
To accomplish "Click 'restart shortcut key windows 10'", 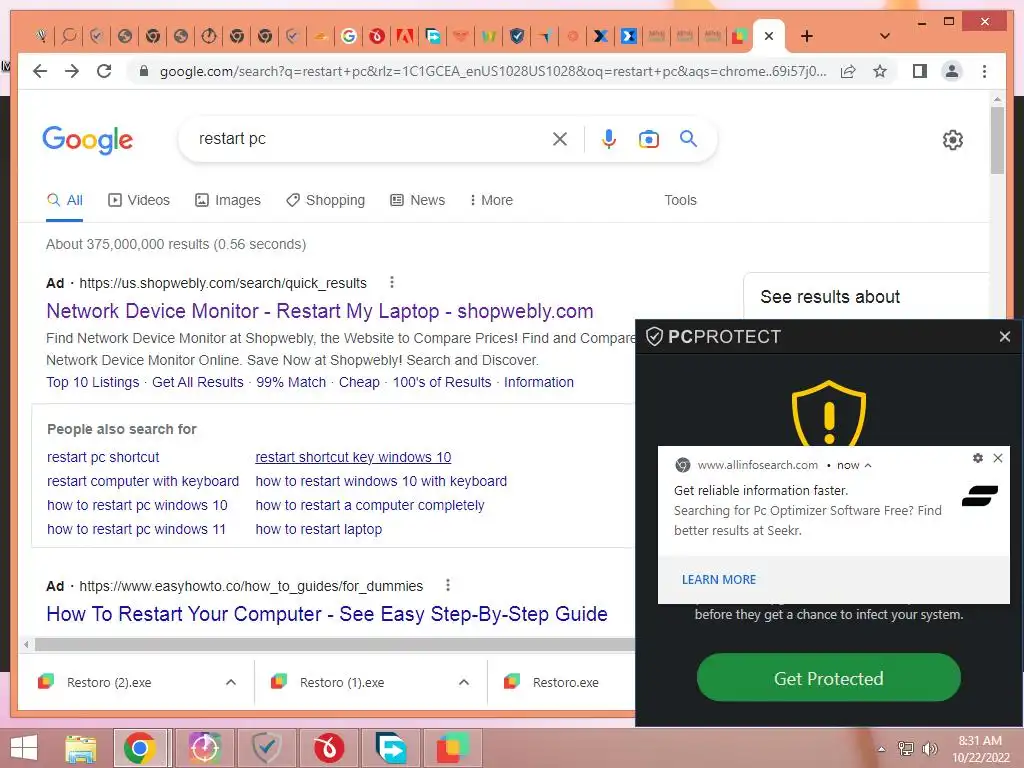I will coord(353,457).
